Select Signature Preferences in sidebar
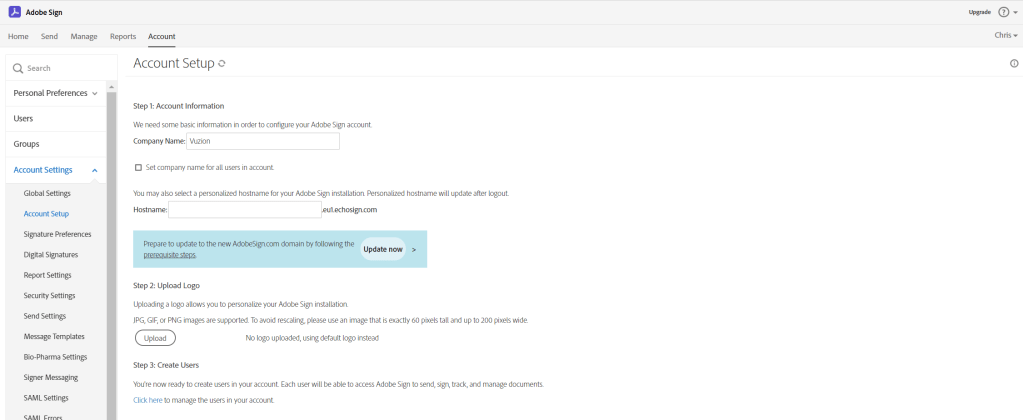Image resolution: width=1023 pixels, height=420 pixels. click(x=57, y=234)
